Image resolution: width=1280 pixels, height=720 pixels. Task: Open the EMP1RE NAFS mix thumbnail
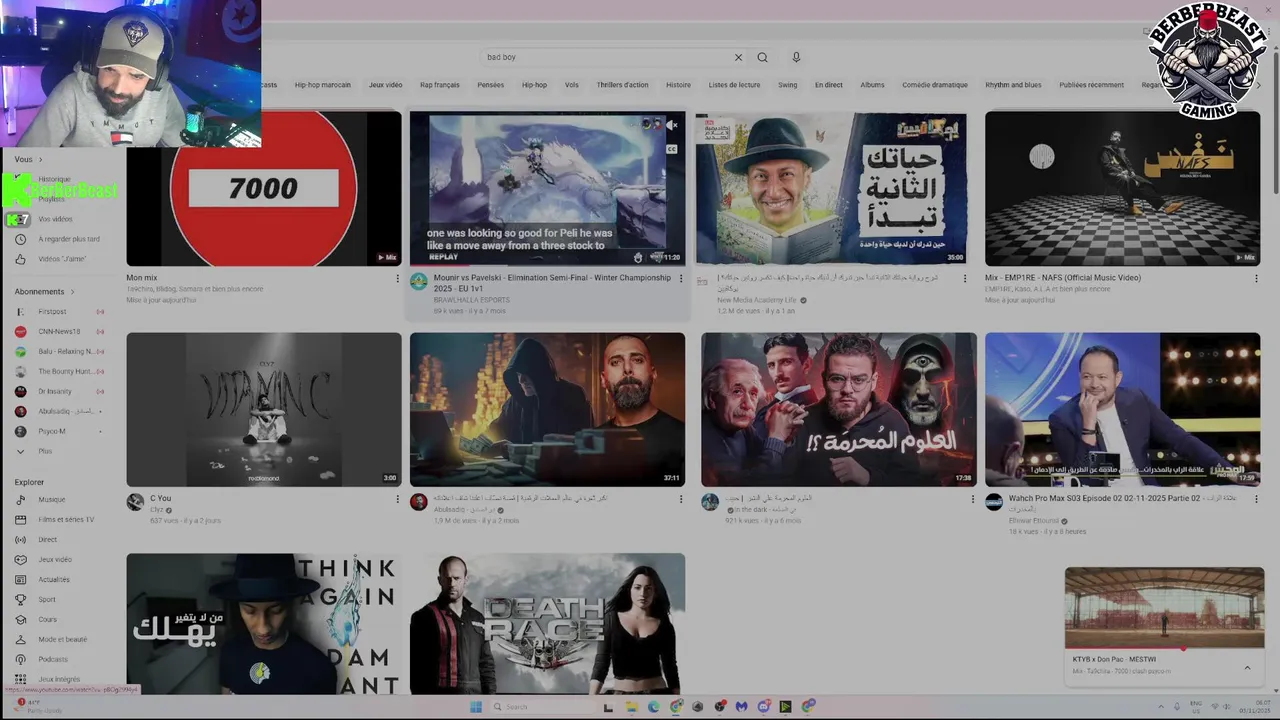point(1122,188)
